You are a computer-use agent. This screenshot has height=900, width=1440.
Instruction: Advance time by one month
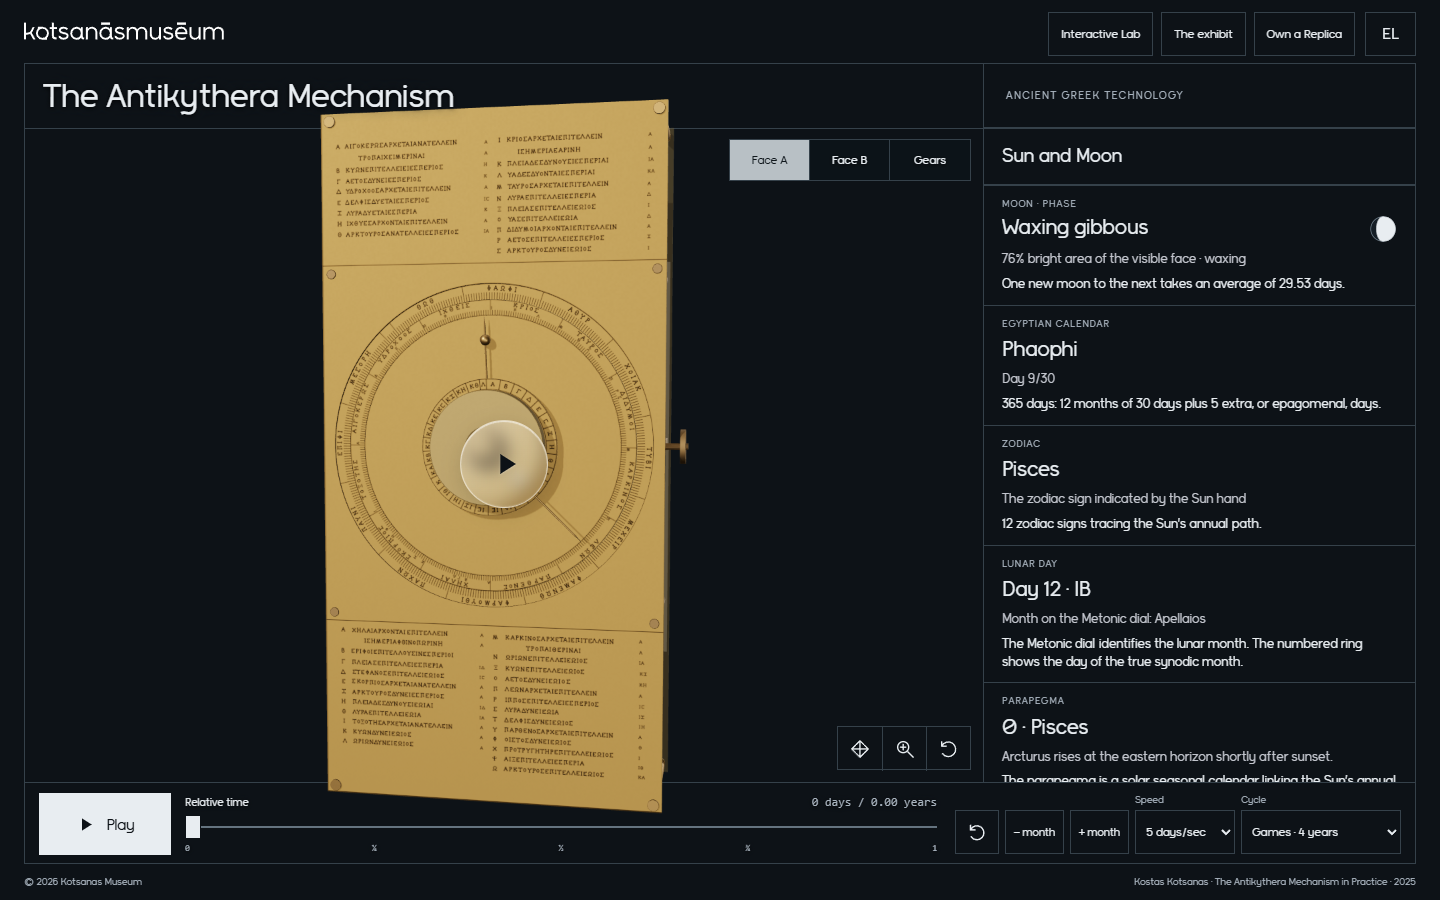point(1099,832)
